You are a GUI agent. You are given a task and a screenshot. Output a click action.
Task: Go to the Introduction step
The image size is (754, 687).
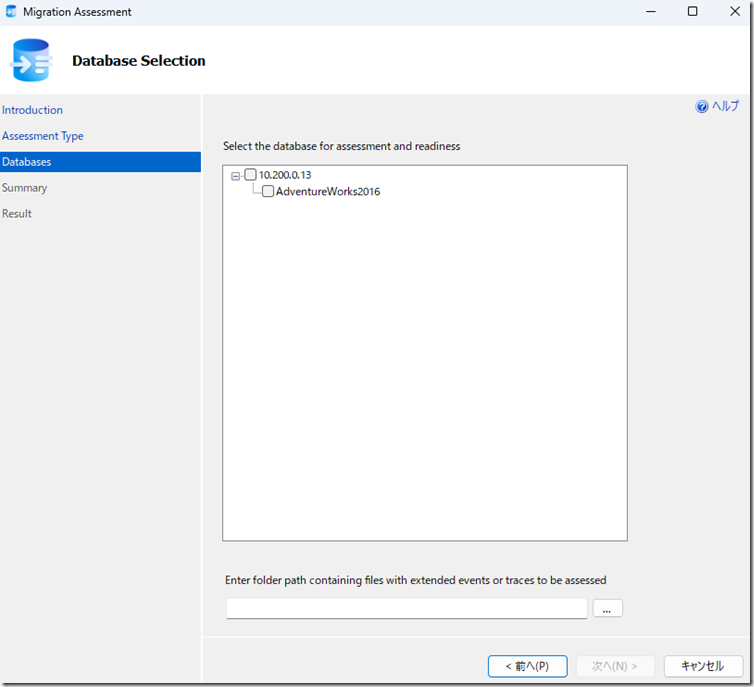point(33,110)
